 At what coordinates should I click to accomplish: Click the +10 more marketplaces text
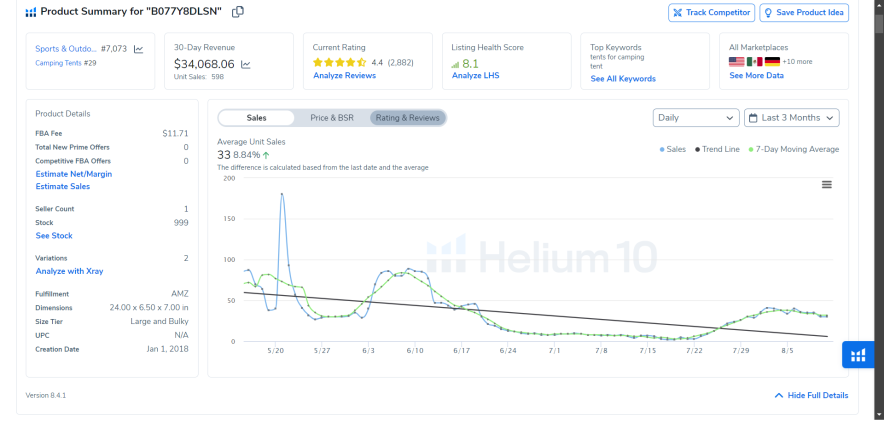pos(797,62)
